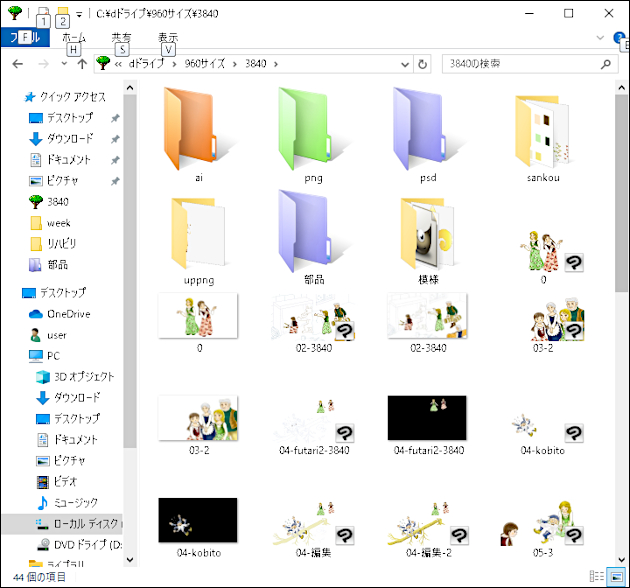This screenshot has width=630, height=588.
Task: Click the Forward navigation arrow
Action: pos(43,64)
